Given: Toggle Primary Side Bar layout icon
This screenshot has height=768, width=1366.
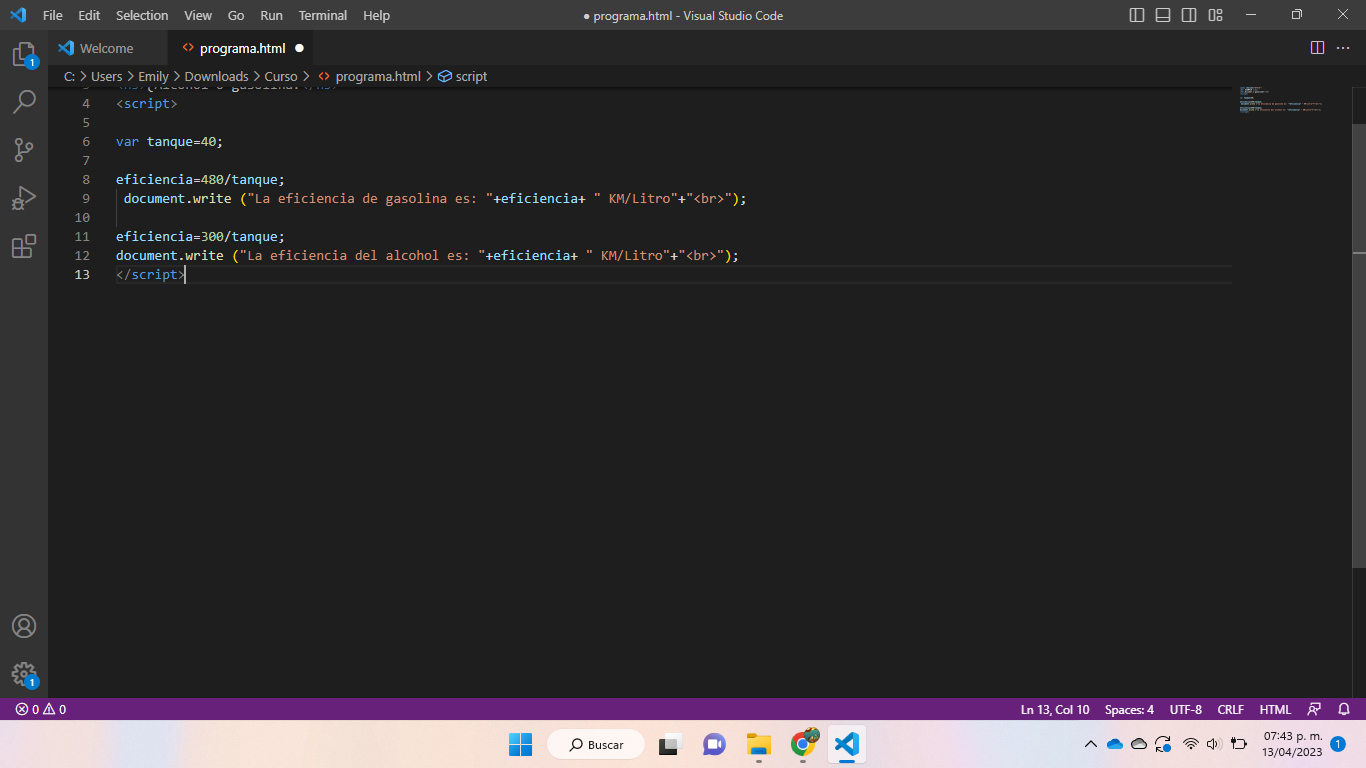Looking at the screenshot, I should click(x=1137, y=15).
